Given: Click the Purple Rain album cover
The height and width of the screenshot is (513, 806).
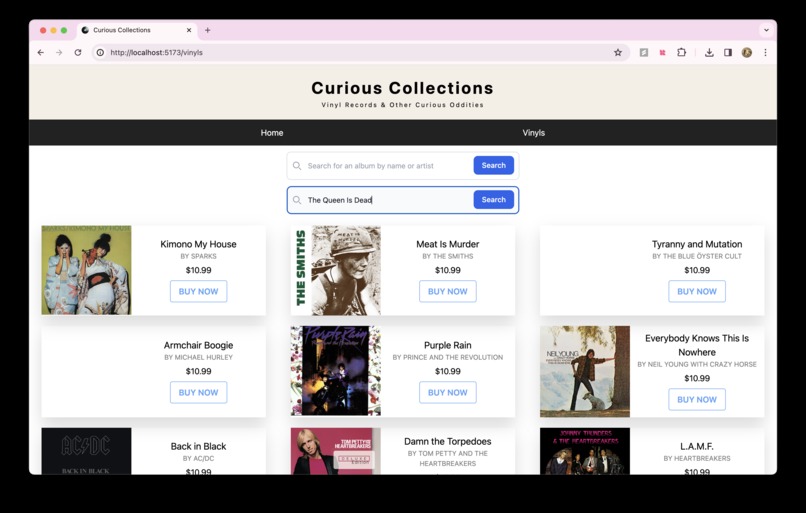Looking at the screenshot, I should (336, 371).
